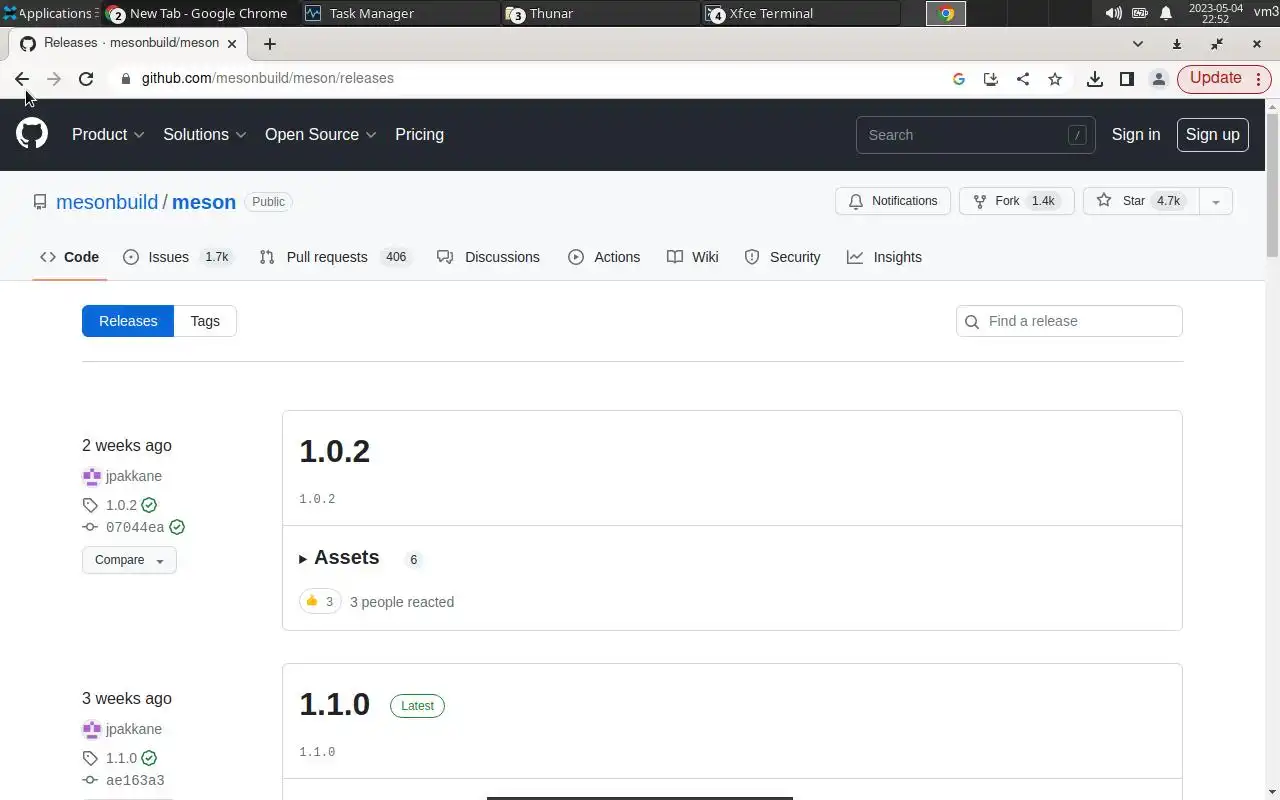Screen dimensions: 1280x800
Task: Click the URL address bar
Action: point(540,78)
